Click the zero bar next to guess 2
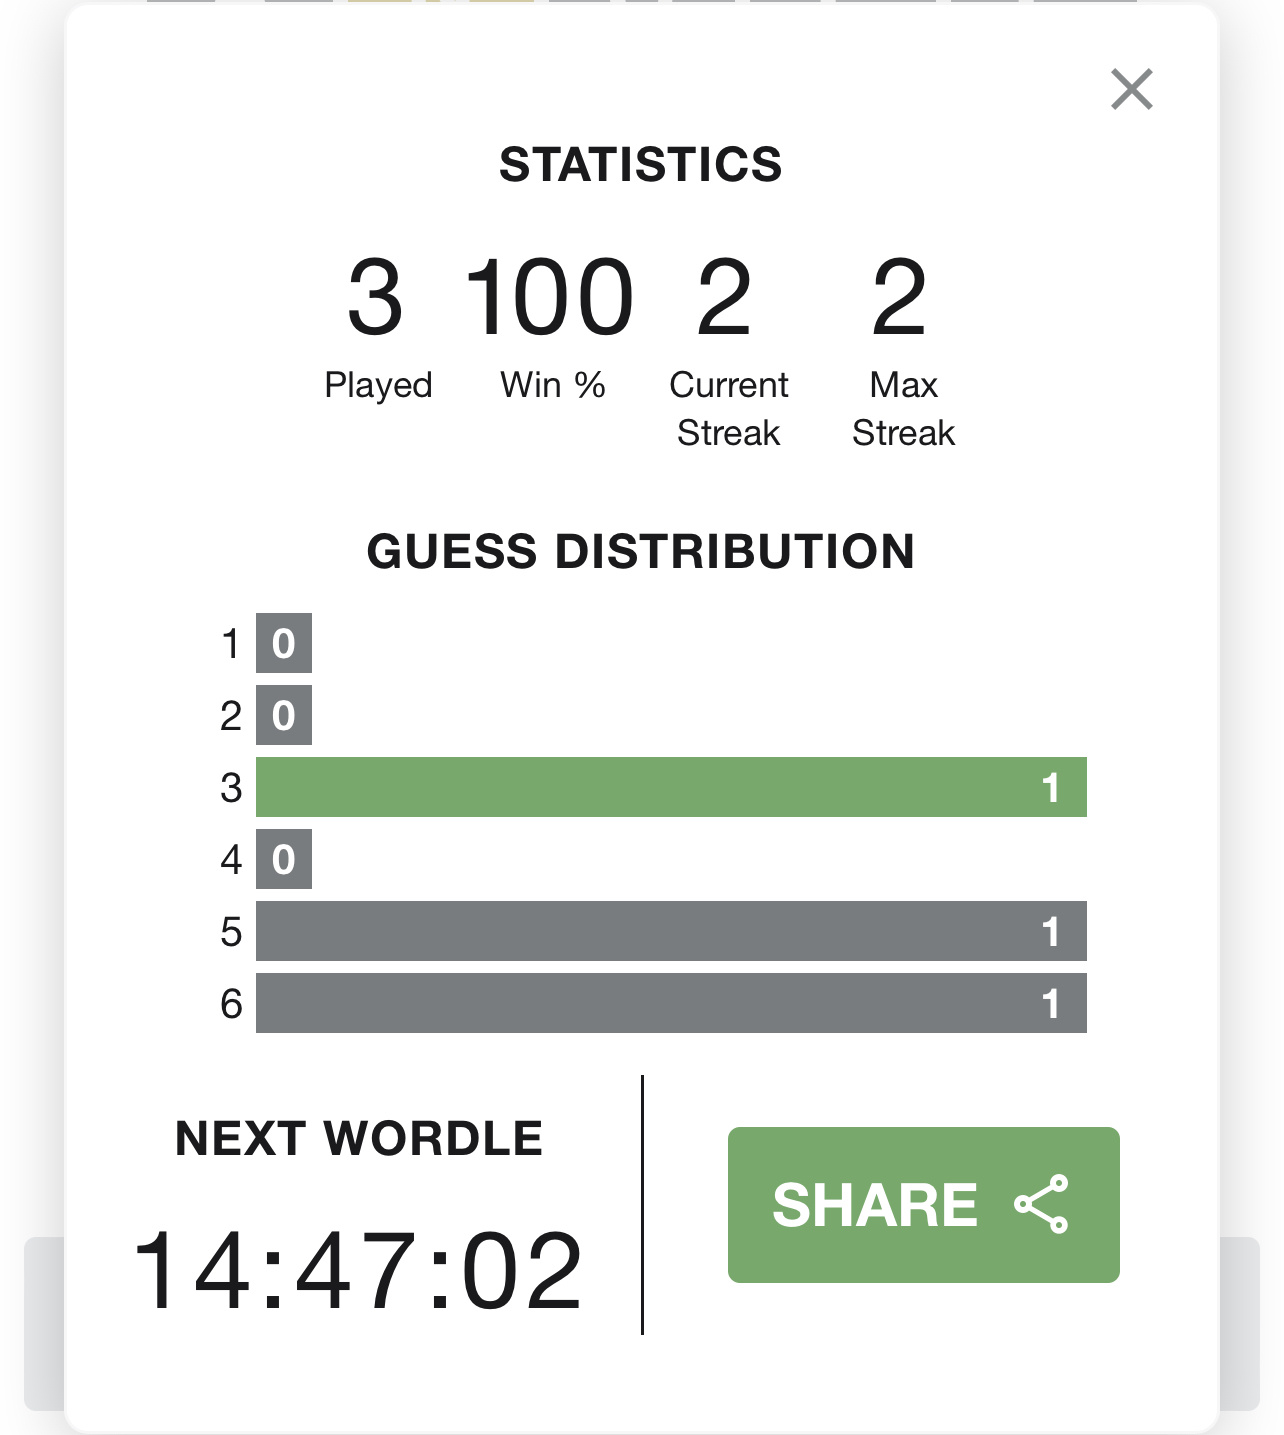The width and height of the screenshot is (1284, 1435). [284, 715]
